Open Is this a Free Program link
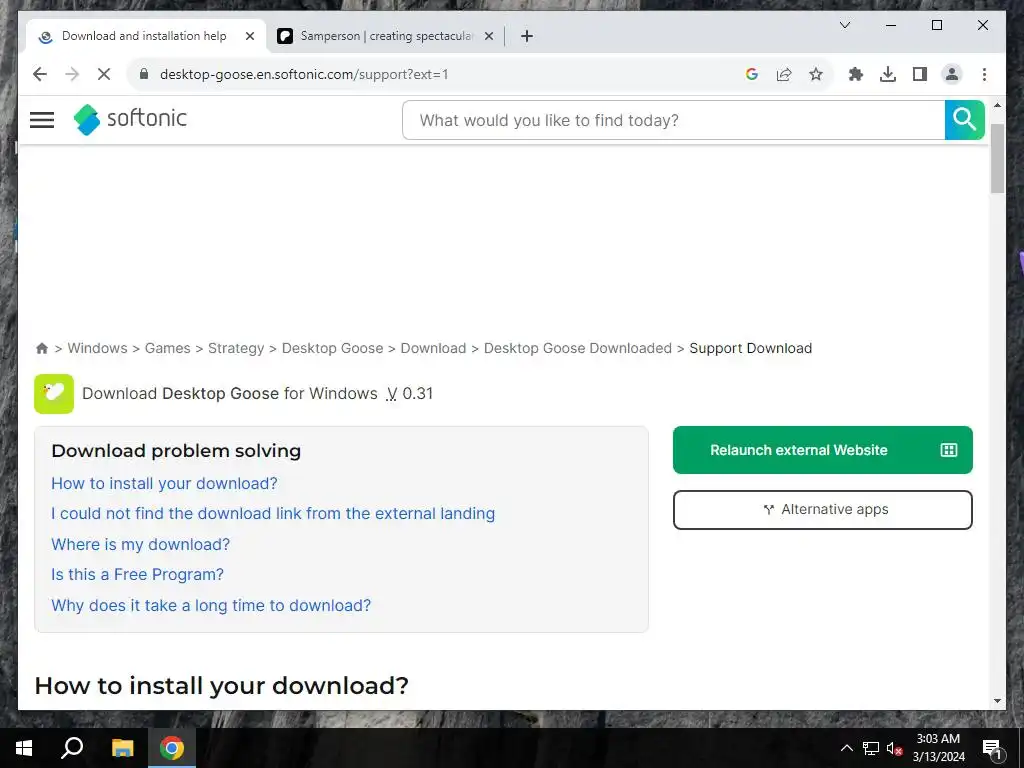 coord(137,574)
